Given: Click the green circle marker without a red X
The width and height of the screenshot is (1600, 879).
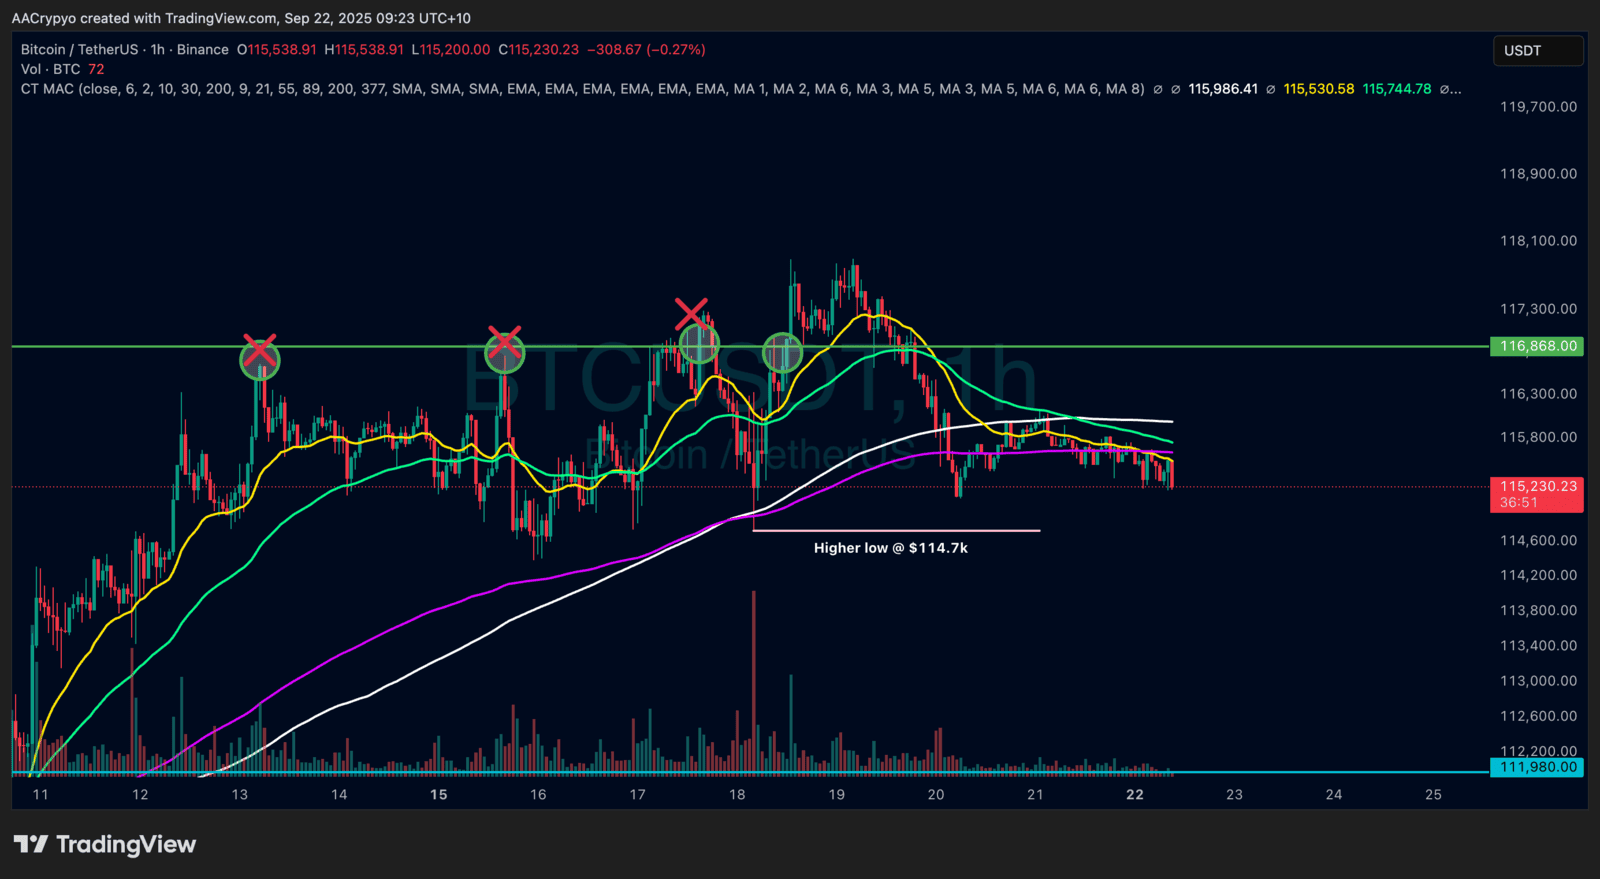Looking at the screenshot, I should [x=782, y=353].
